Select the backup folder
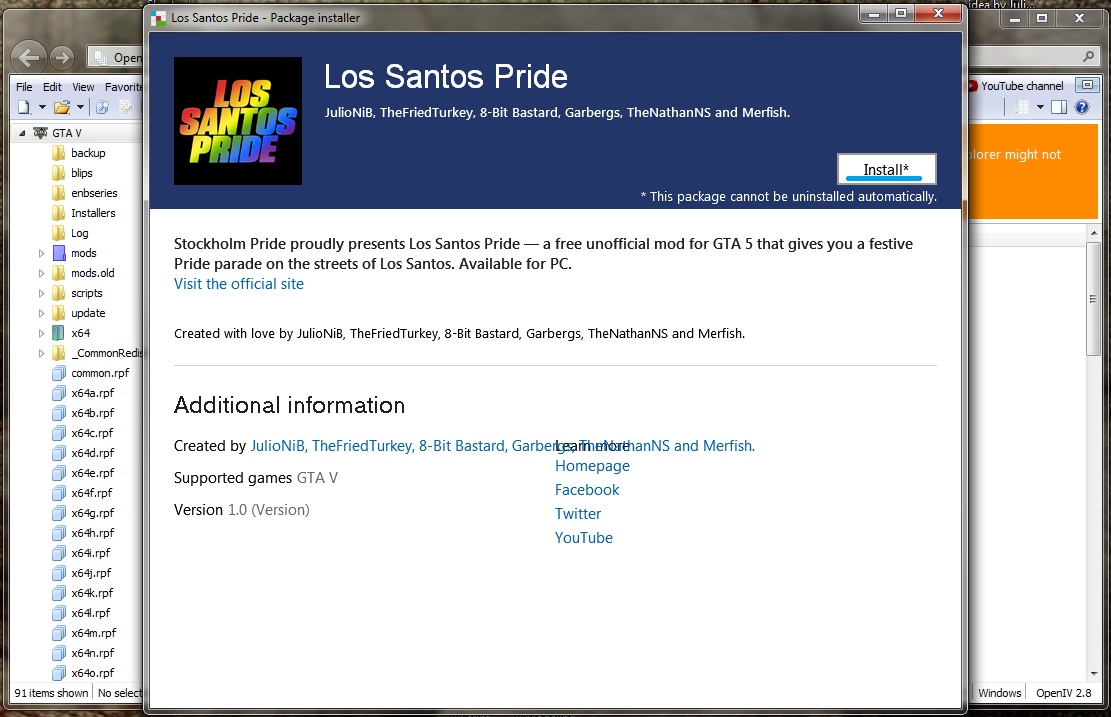The image size is (1111, 717). click(x=88, y=153)
